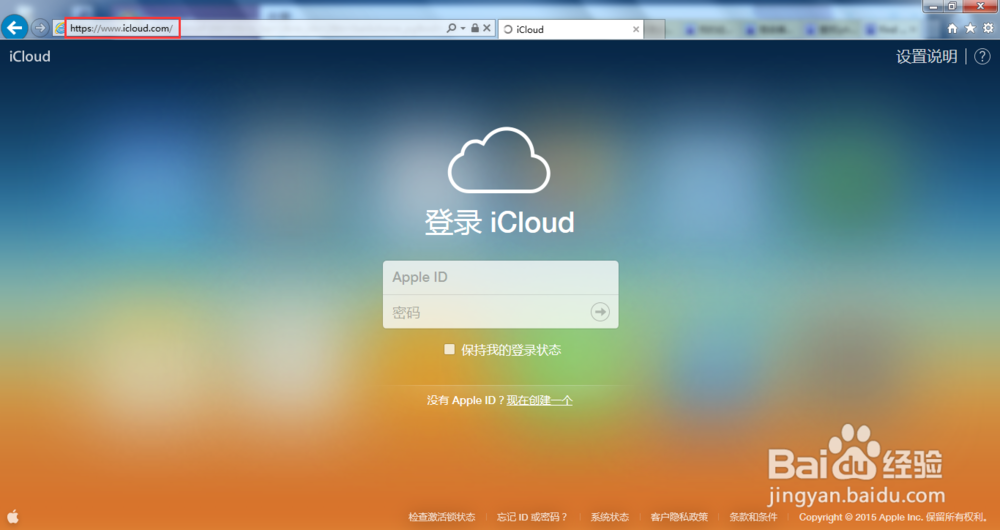Click 现在创建一个 create Apple ID link

pos(540,401)
